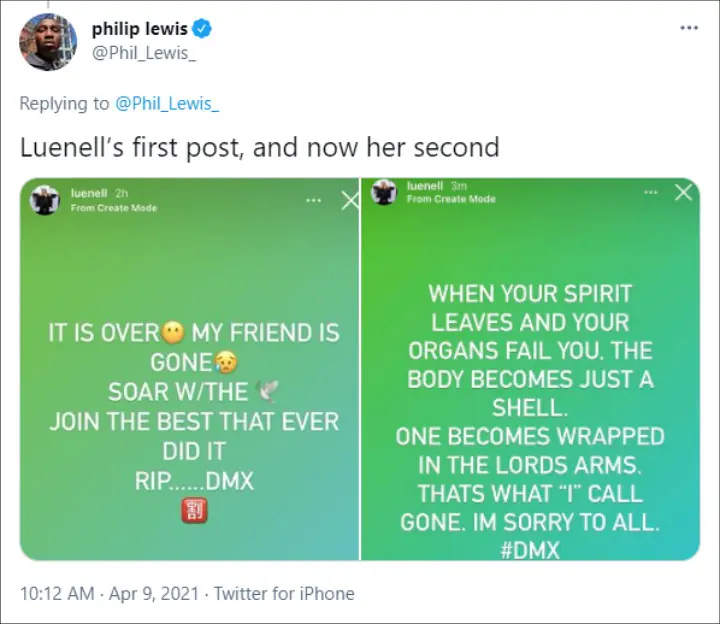
Task: Click the red square emoji below RIP DMX
Action: (x=193, y=511)
